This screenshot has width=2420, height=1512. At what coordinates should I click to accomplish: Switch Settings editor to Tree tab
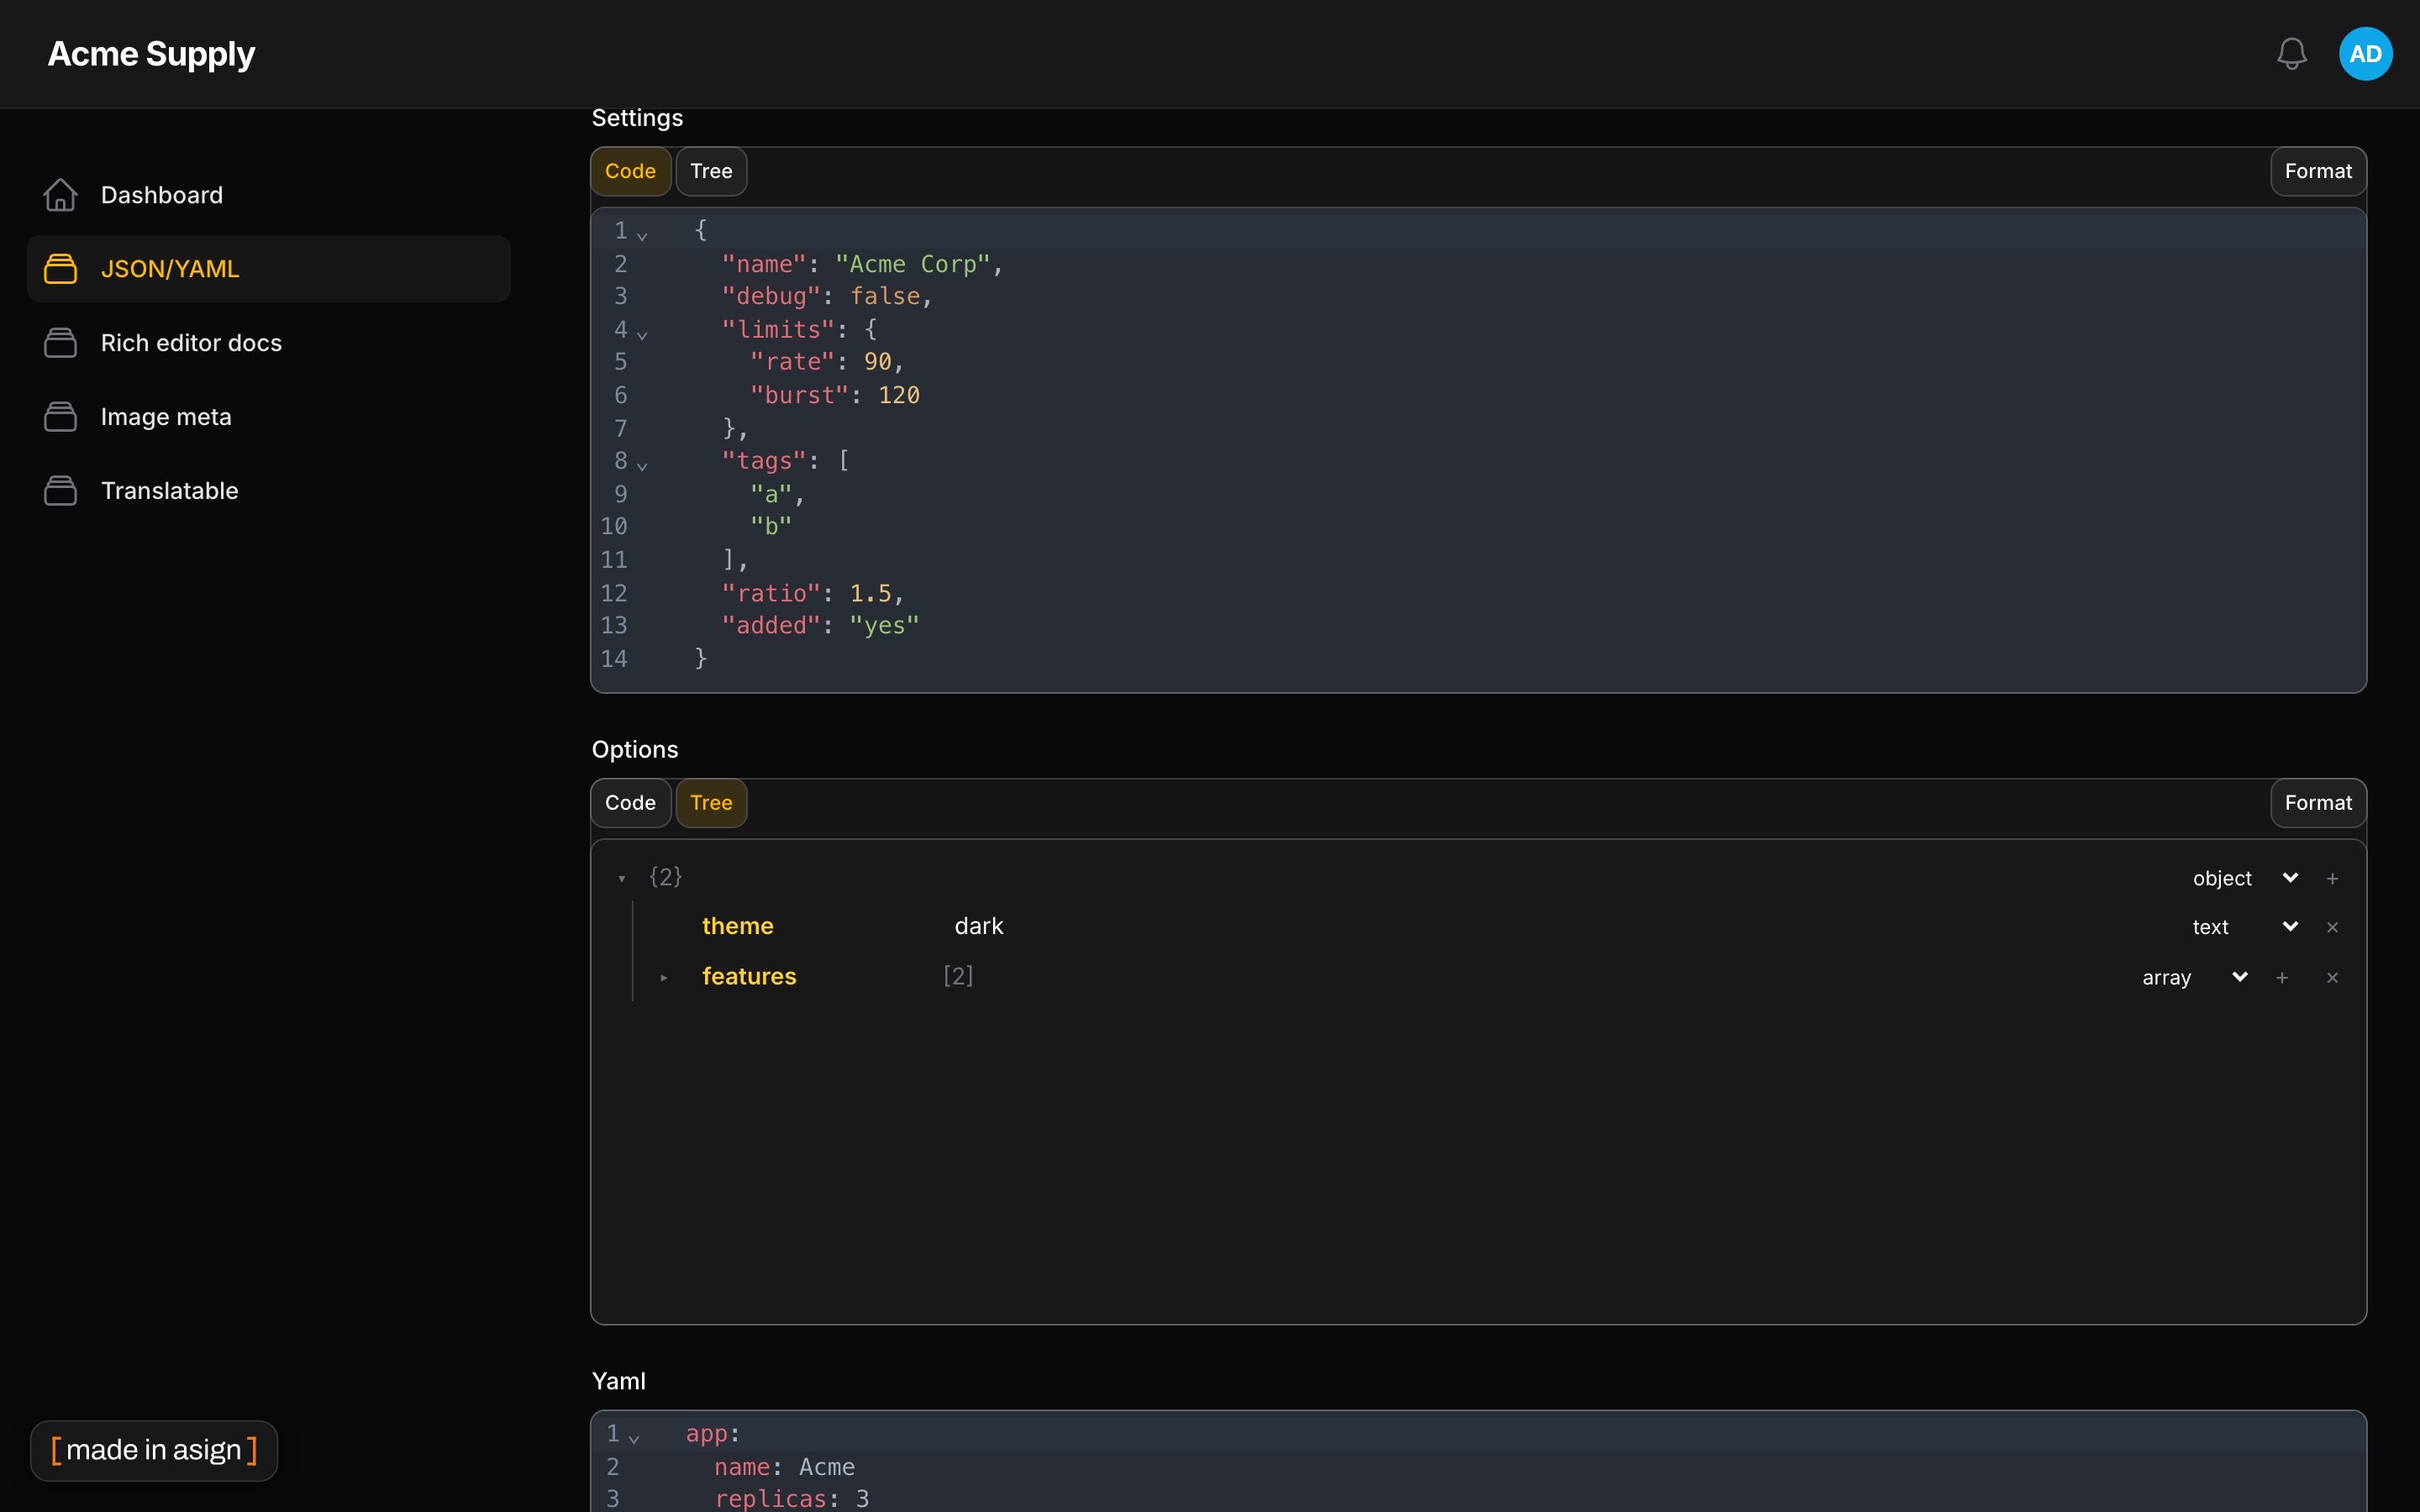point(711,171)
